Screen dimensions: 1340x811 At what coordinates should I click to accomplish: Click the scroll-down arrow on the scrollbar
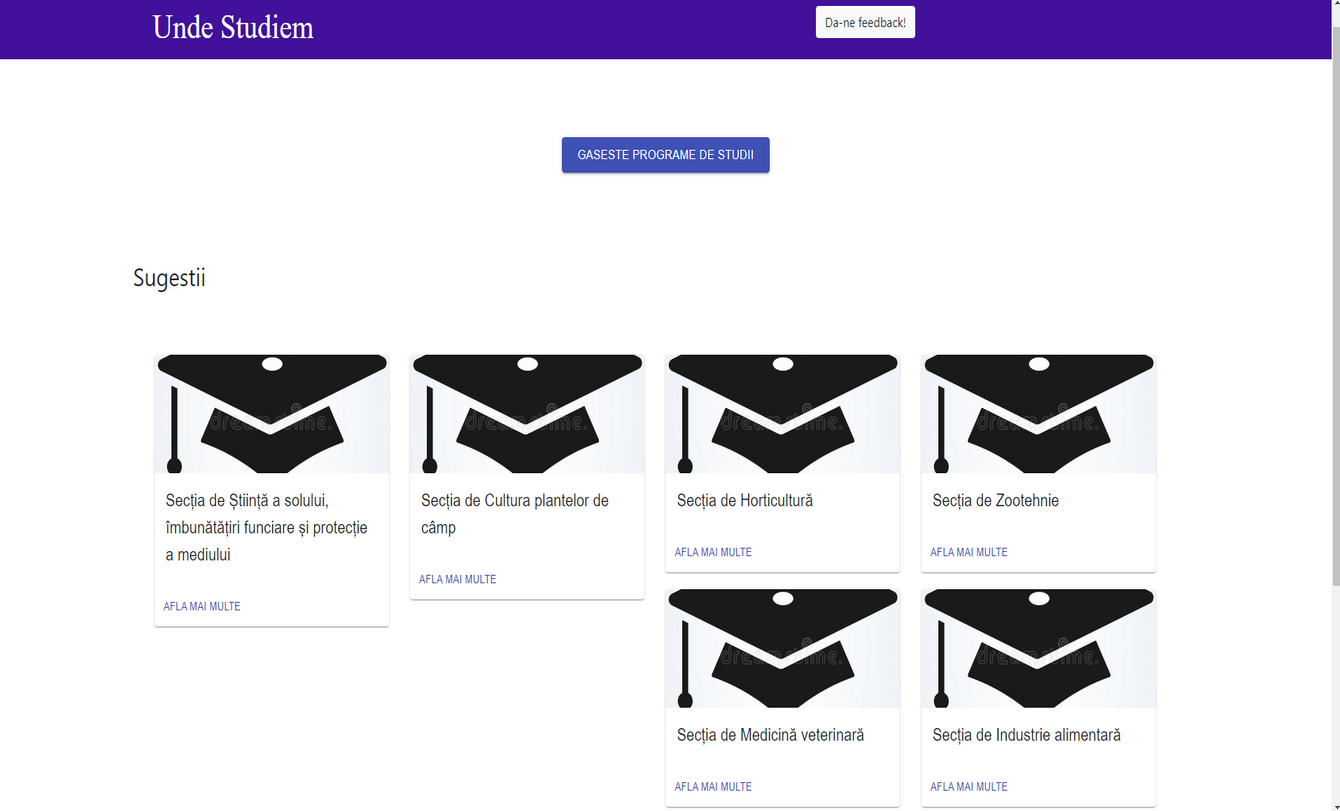point(1334,804)
